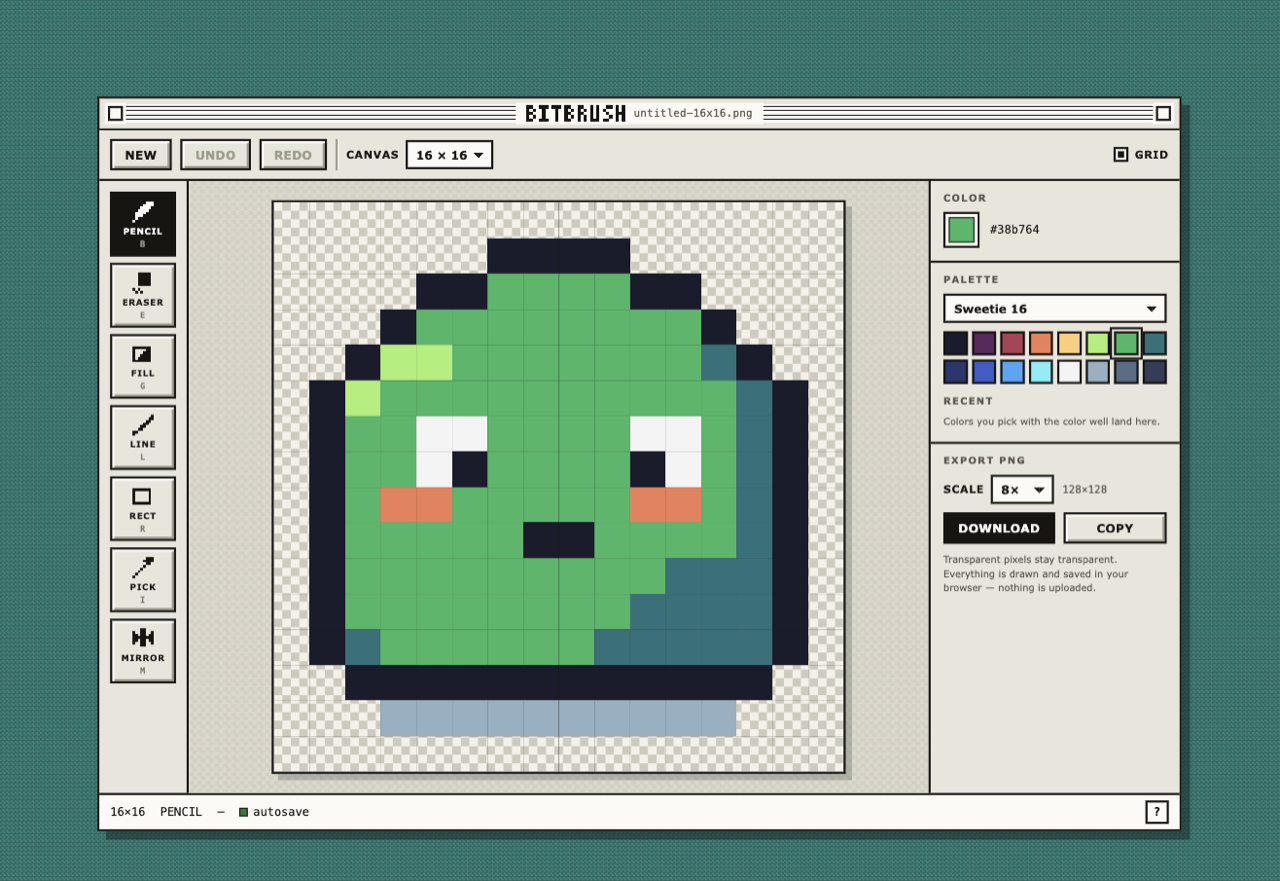The width and height of the screenshot is (1280, 881).
Task: Click the title bar left square box
Action: coord(115,113)
